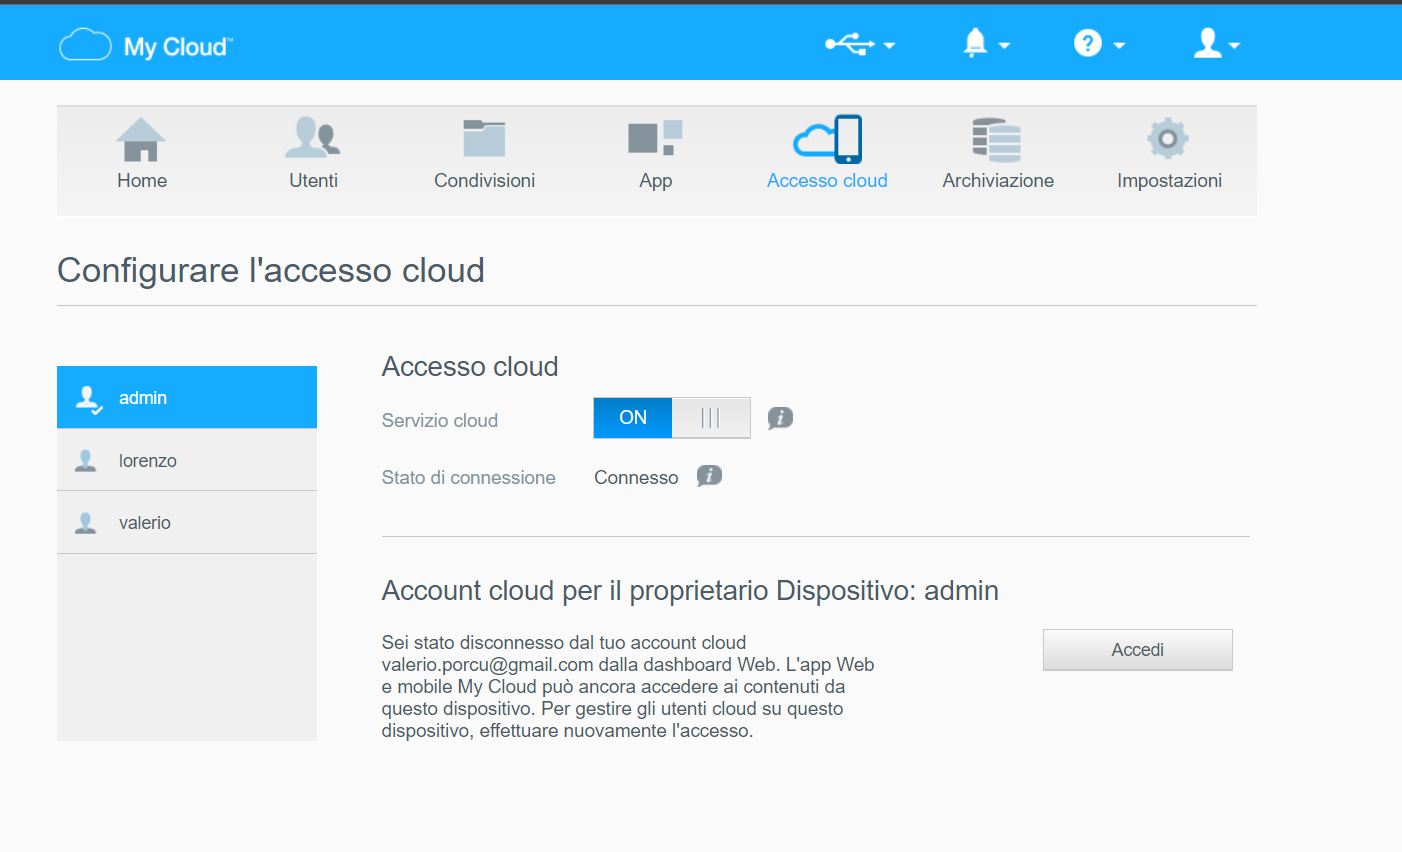Select user lorenzo in the list
This screenshot has width=1402, height=852.
click(x=187, y=460)
